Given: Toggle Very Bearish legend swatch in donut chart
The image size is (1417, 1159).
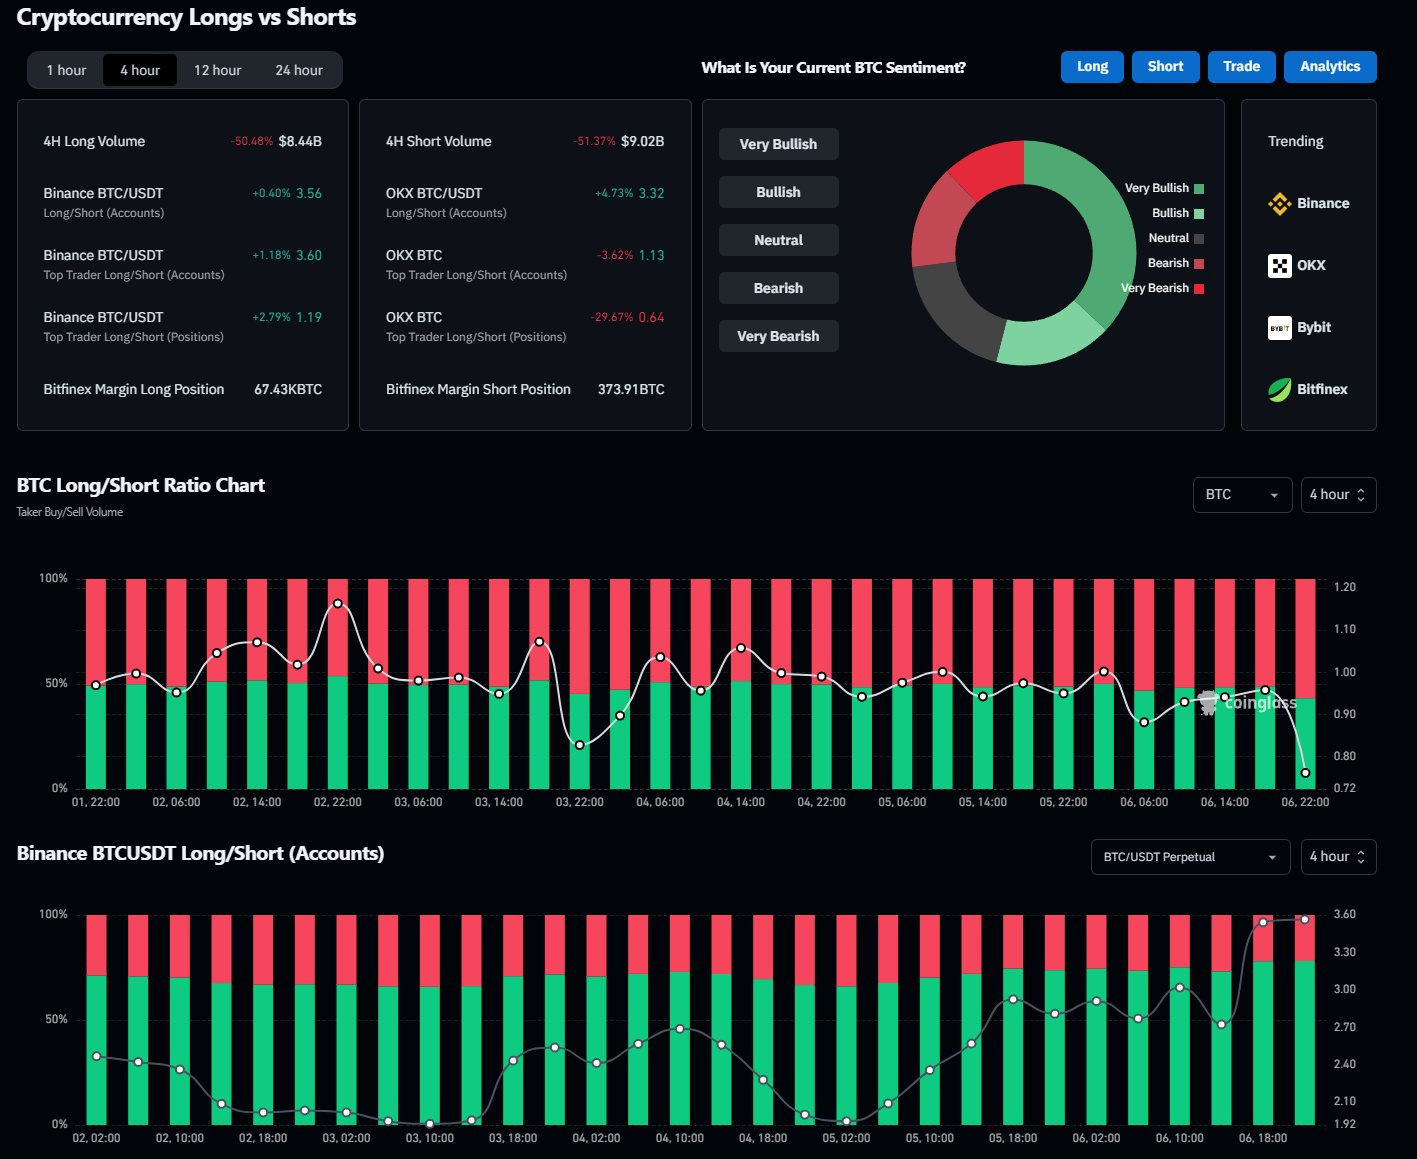Looking at the screenshot, I should coord(1199,289).
